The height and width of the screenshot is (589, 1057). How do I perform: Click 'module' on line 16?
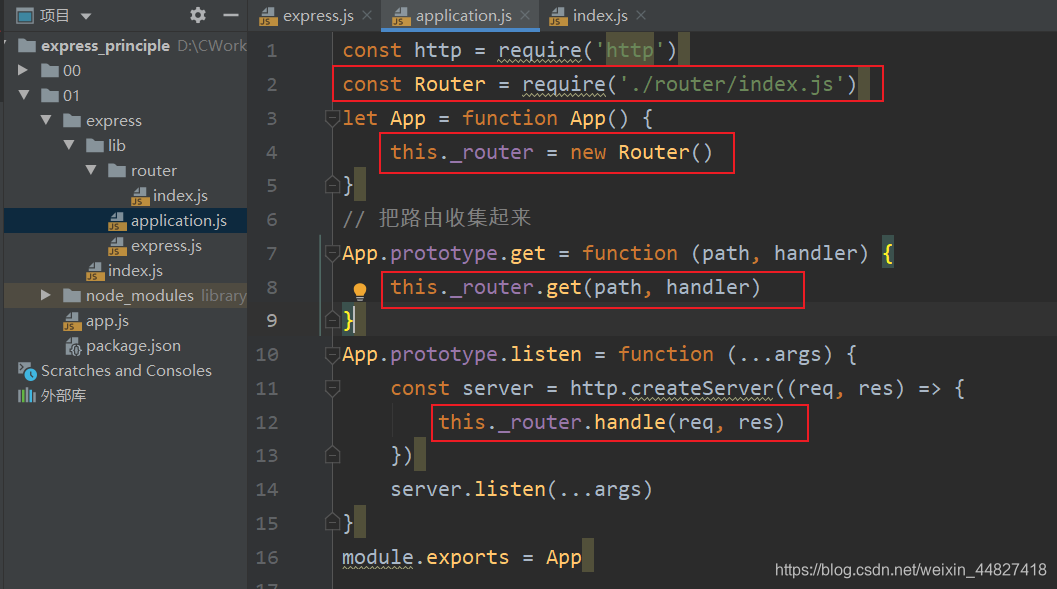click(x=378, y=557)
